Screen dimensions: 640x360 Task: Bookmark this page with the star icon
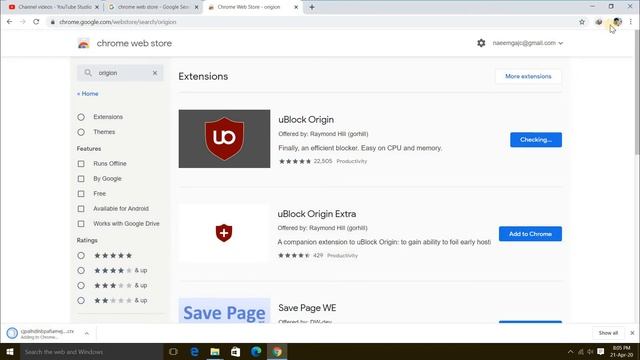[x=582, y=22]
